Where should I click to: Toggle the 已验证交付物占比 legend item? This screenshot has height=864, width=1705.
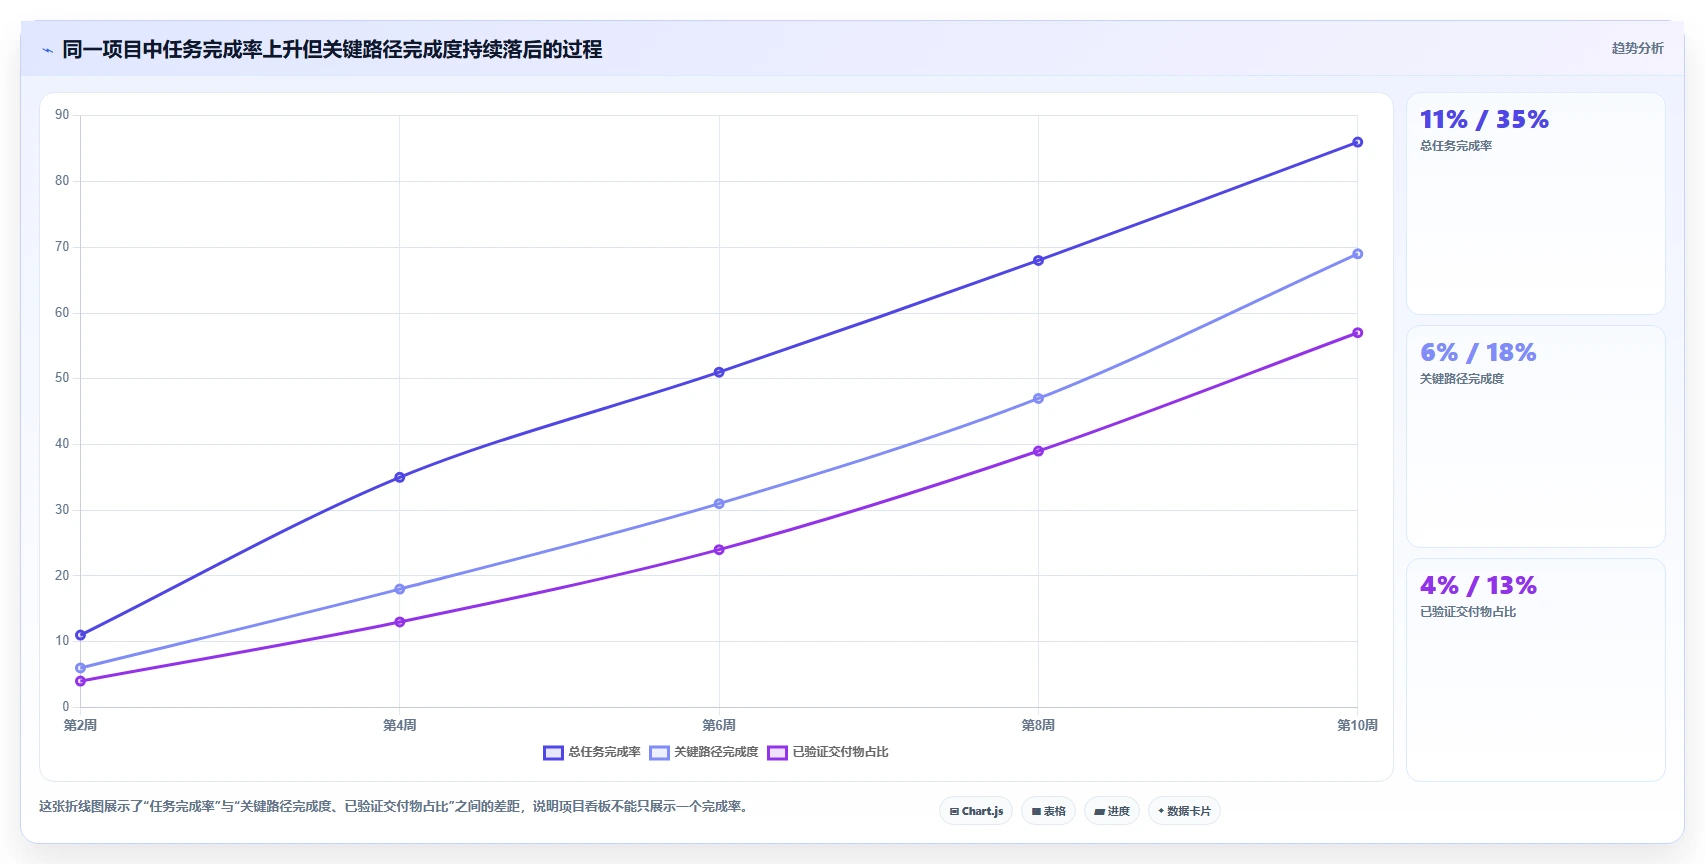828,752
